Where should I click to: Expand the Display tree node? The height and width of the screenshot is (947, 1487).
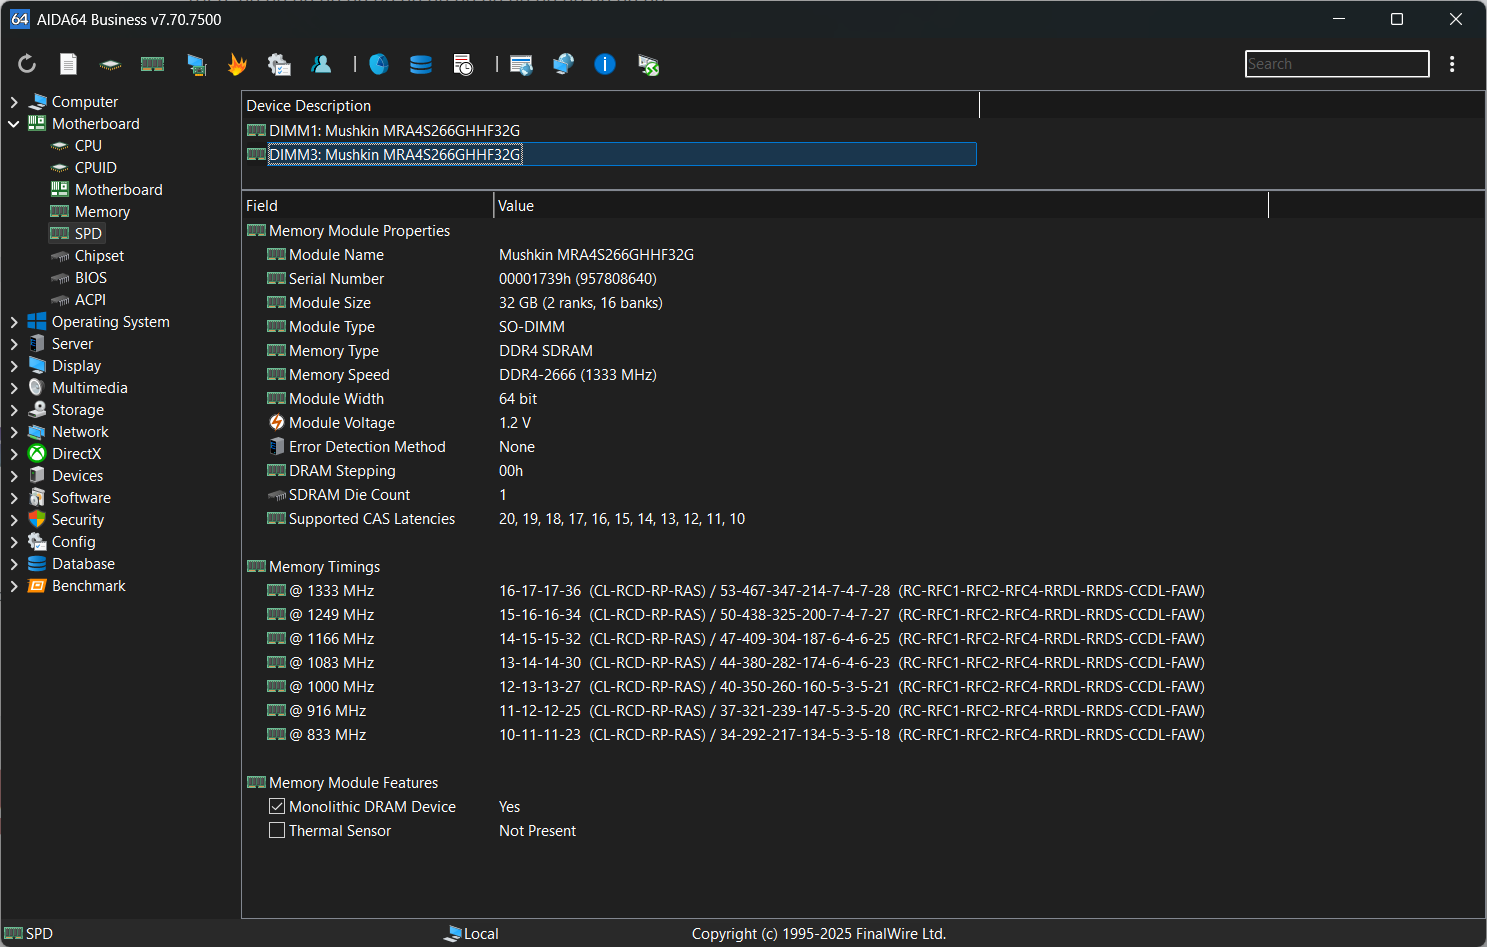pyautogui.click(x=14, y=366)
